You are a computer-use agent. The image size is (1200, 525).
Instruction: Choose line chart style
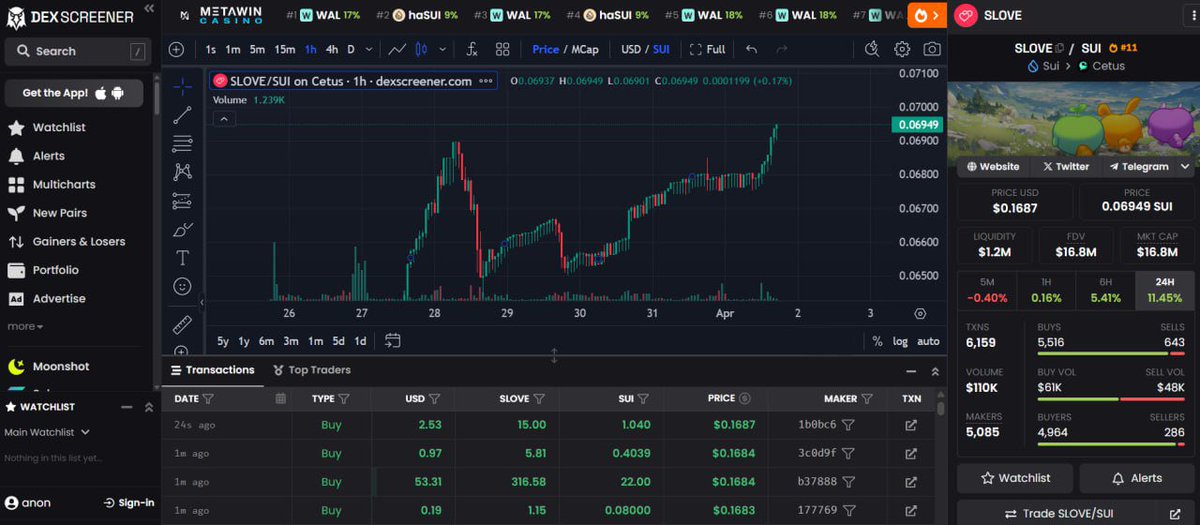tap(398, 49)
